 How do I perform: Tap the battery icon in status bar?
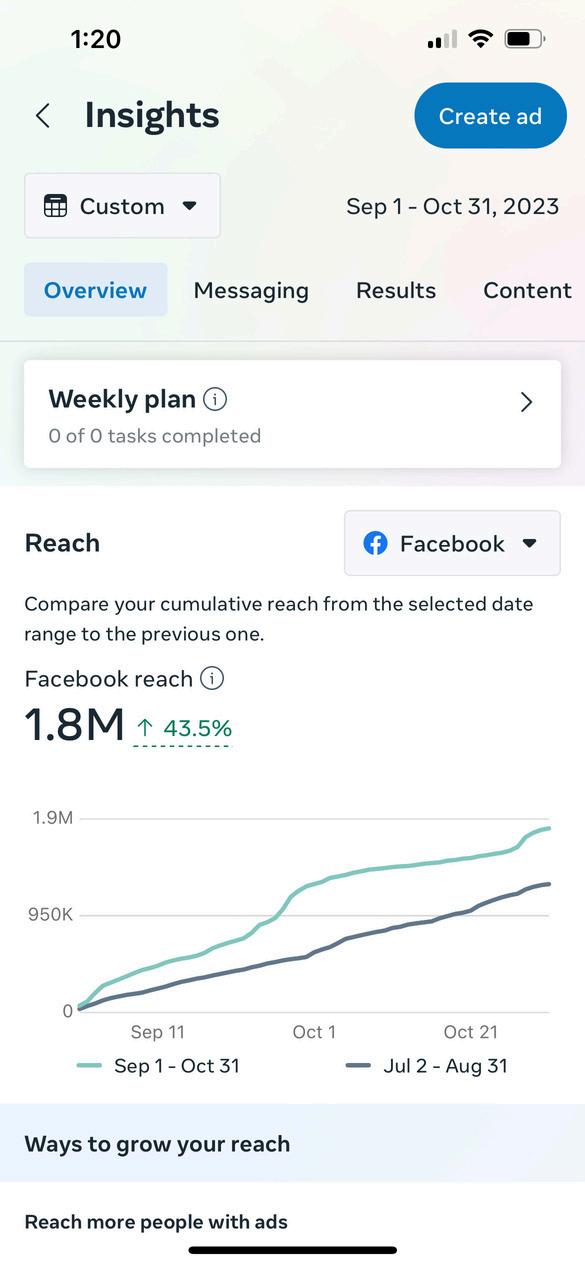point(525,39)
